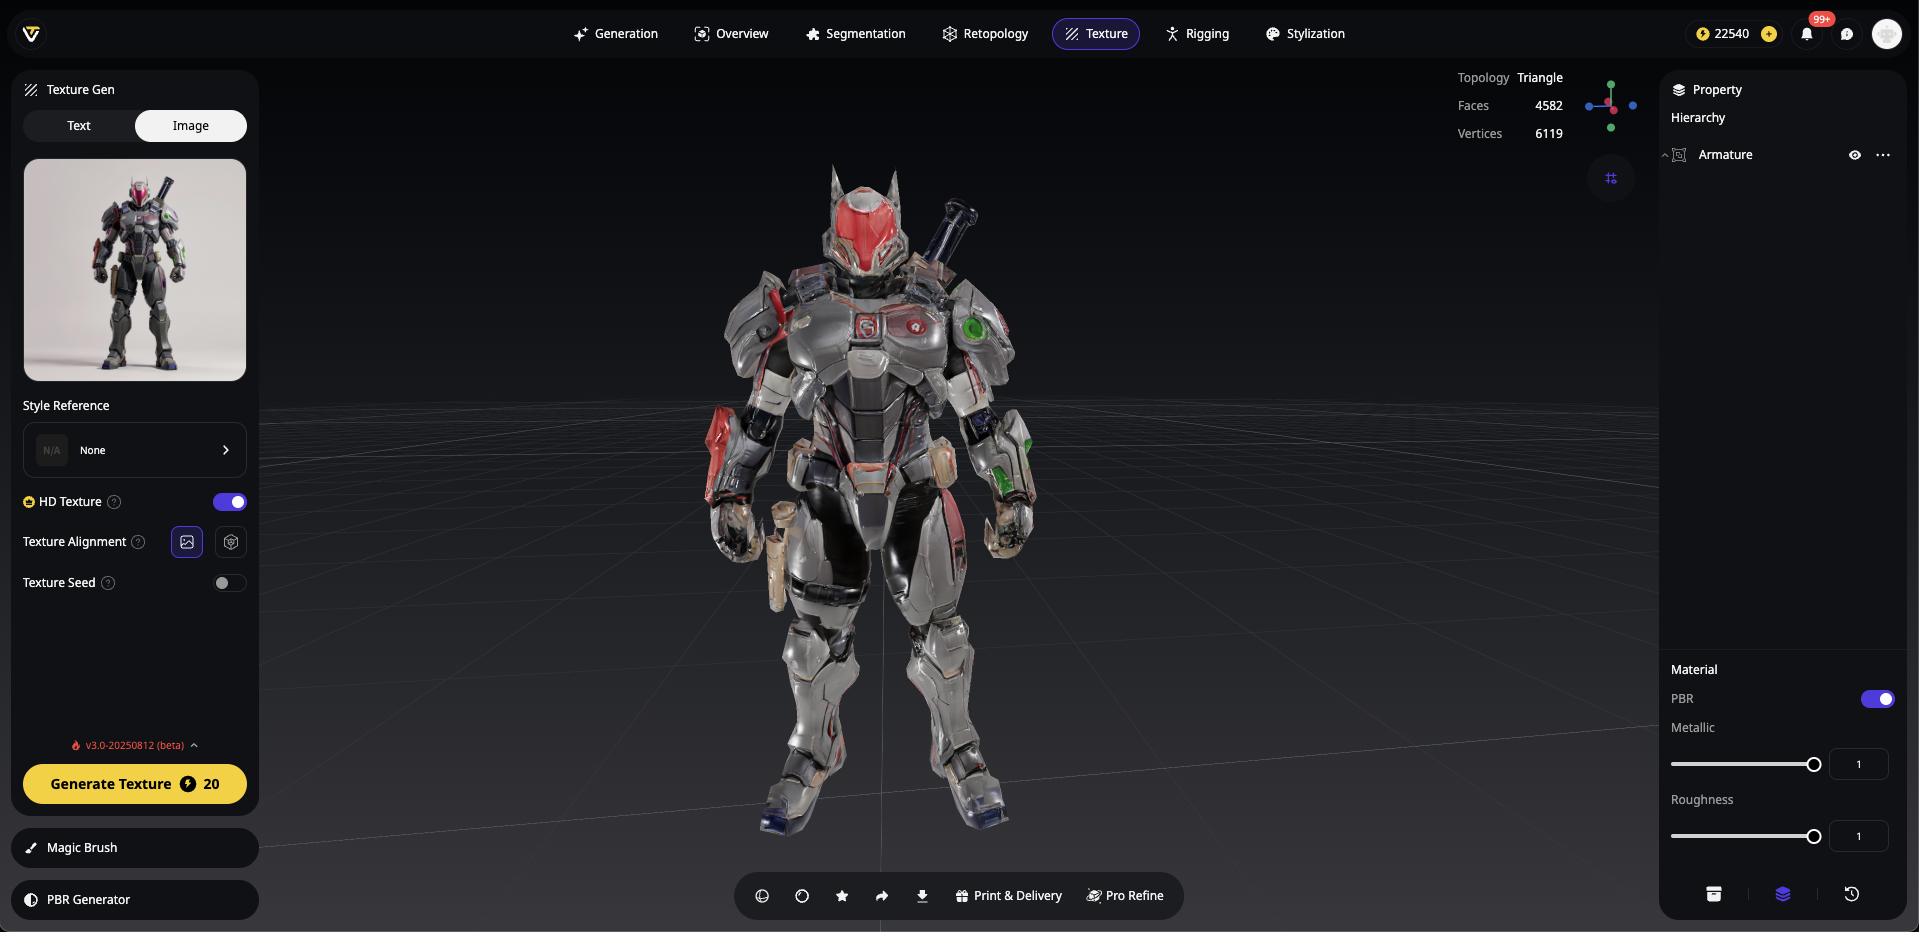Open the Stylization tab
The image size is (1919, 932).
1305,34
